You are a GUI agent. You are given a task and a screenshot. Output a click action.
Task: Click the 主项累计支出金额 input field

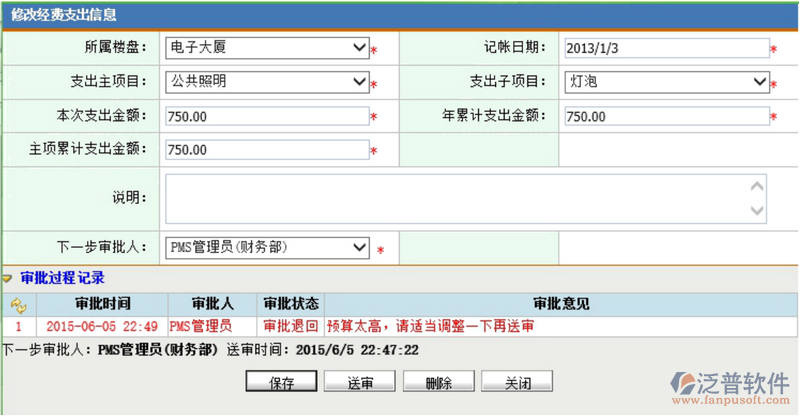click(267, 150)
